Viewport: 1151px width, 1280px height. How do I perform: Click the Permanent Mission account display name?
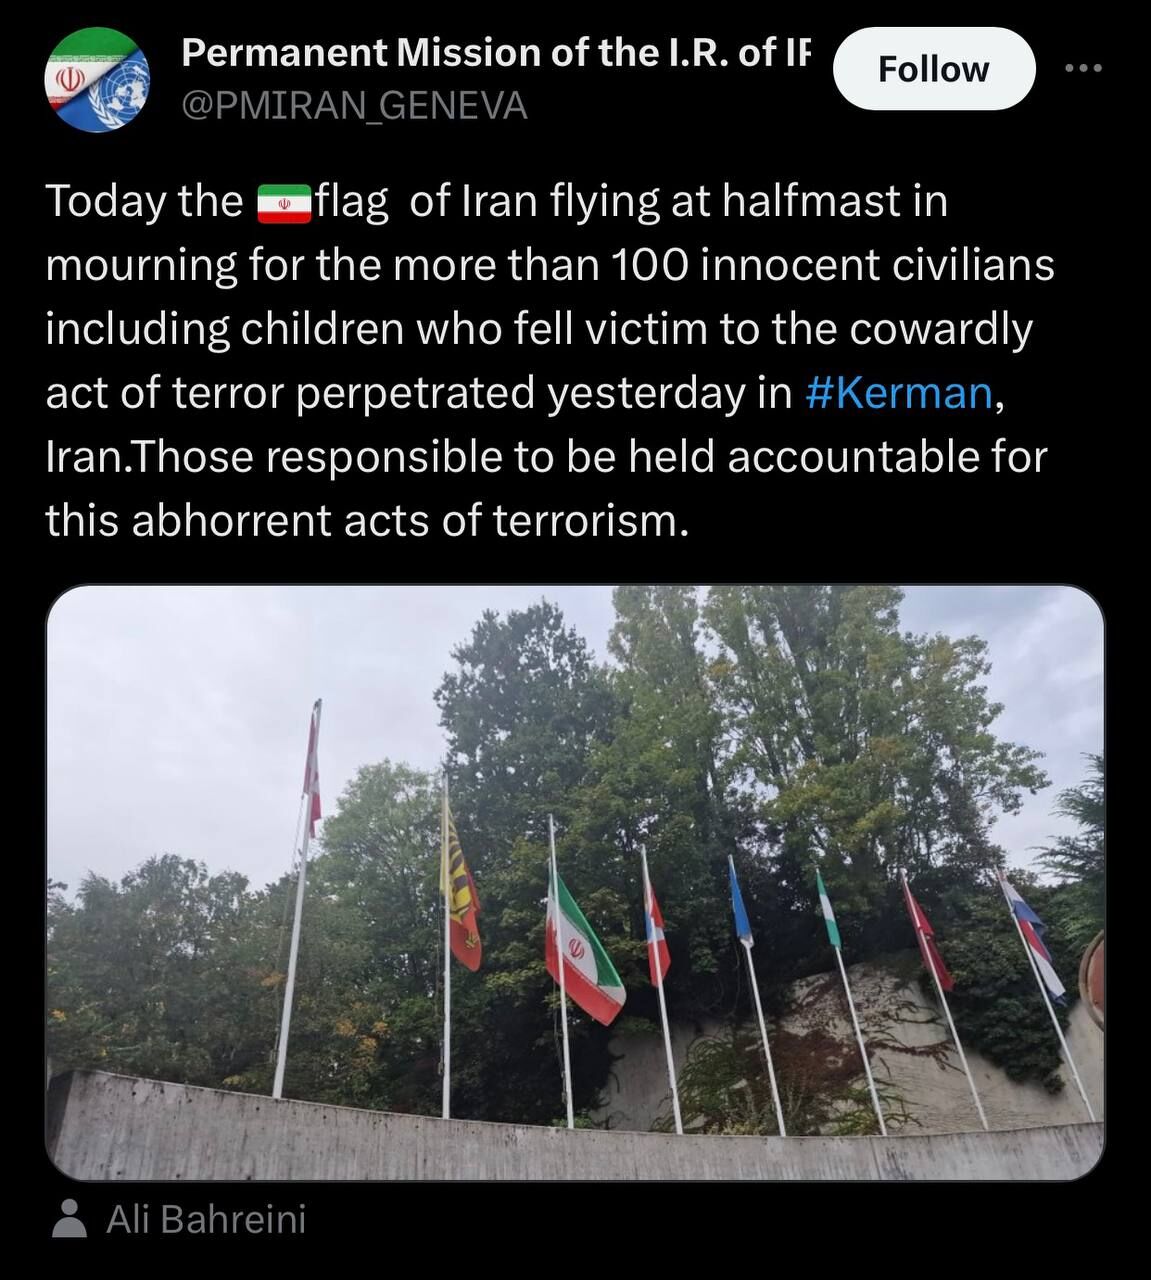point(495,54)
